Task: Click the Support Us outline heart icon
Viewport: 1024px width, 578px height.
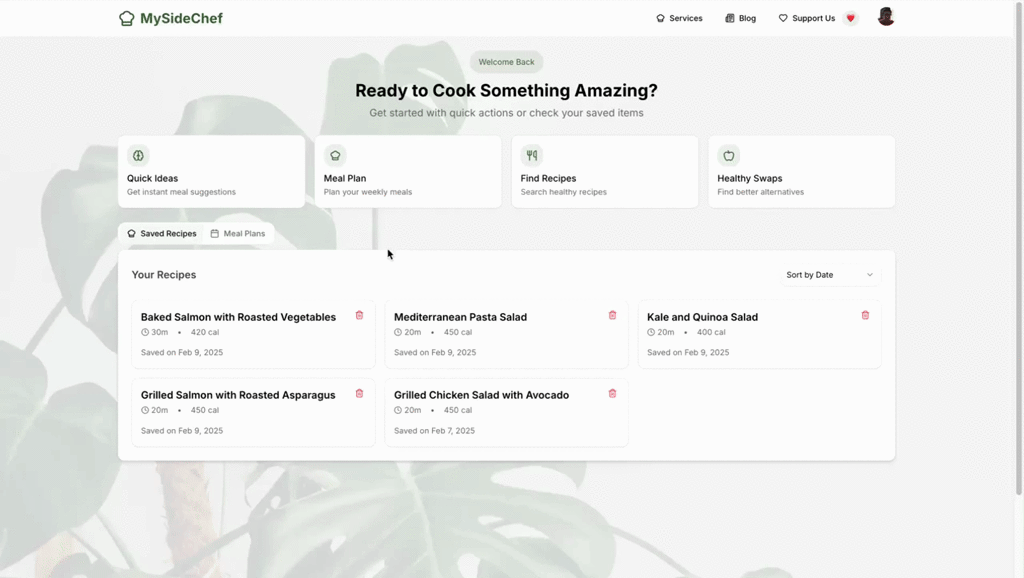Action: tap(783, 18)
